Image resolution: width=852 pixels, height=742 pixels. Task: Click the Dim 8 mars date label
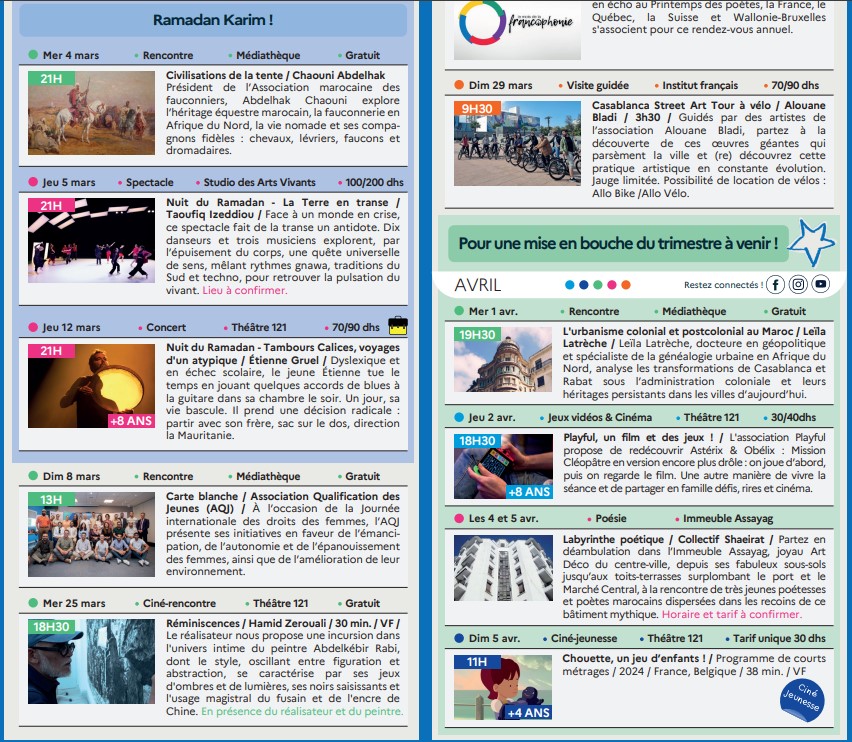(71, 476)
